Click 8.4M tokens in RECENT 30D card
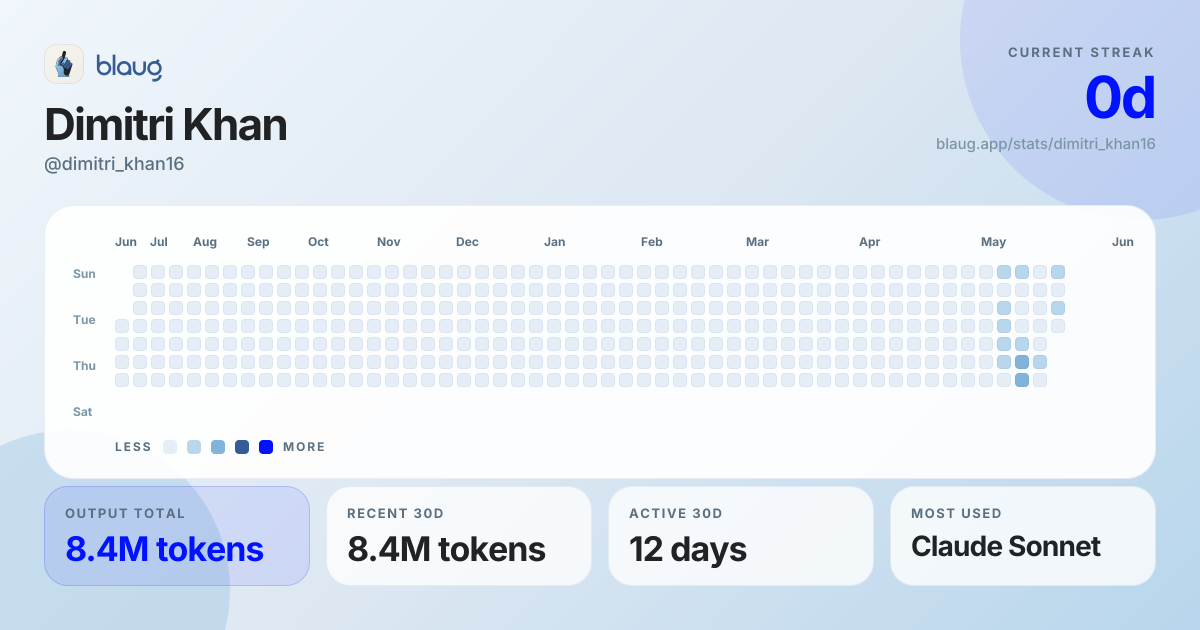This screenshot has width=1200, height=630. pos(446,549)
